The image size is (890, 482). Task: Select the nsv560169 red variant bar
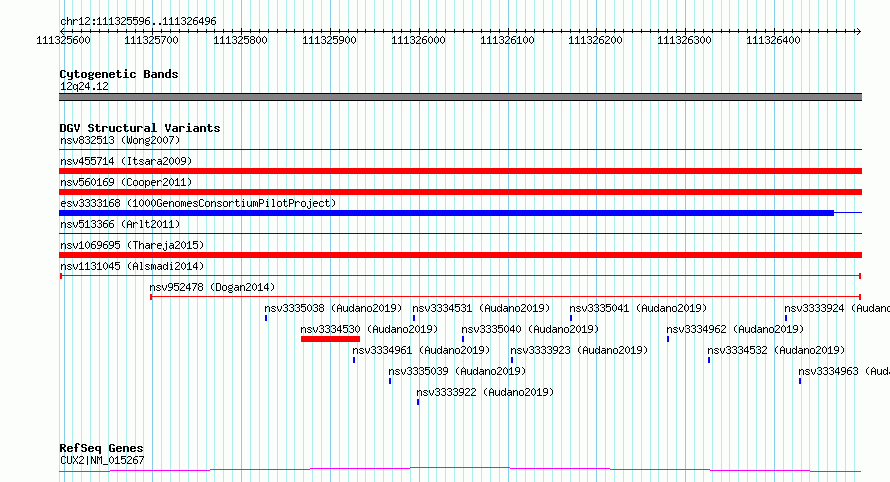[x=460, y=192]
